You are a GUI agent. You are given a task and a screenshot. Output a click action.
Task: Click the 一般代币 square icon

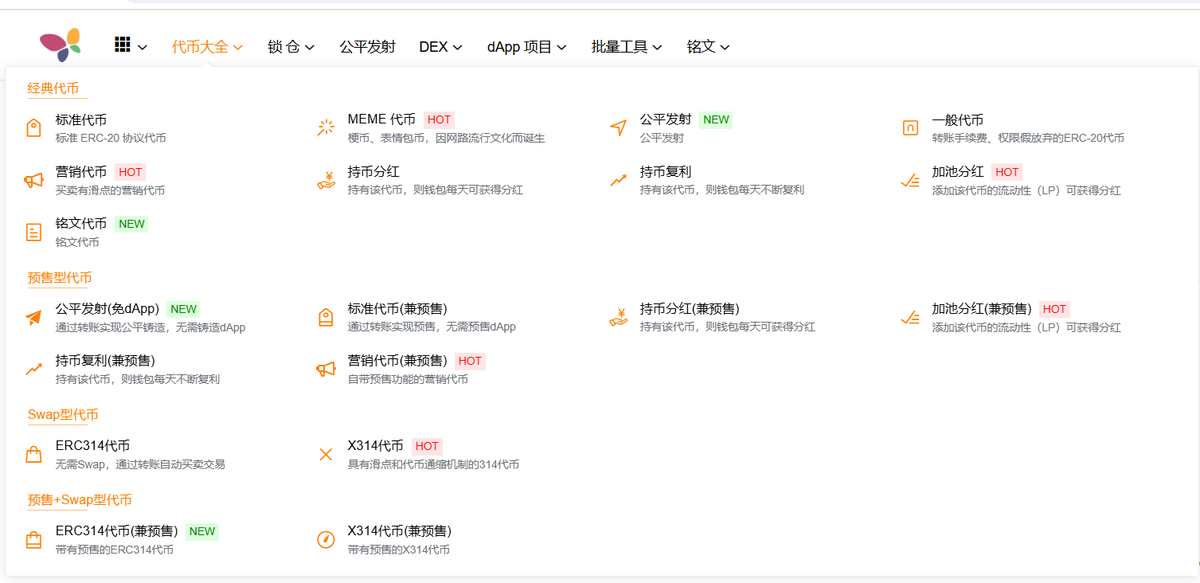[x=910, y=128]
